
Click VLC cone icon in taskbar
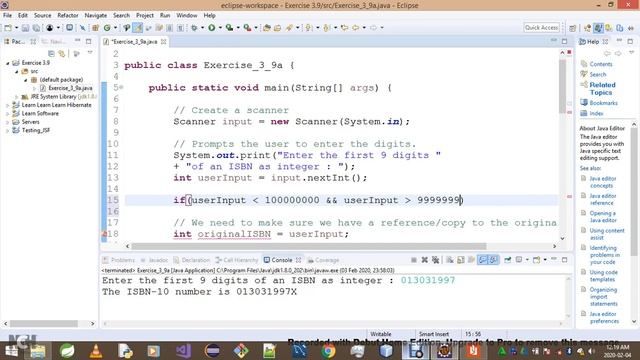(x=96, y=351)
